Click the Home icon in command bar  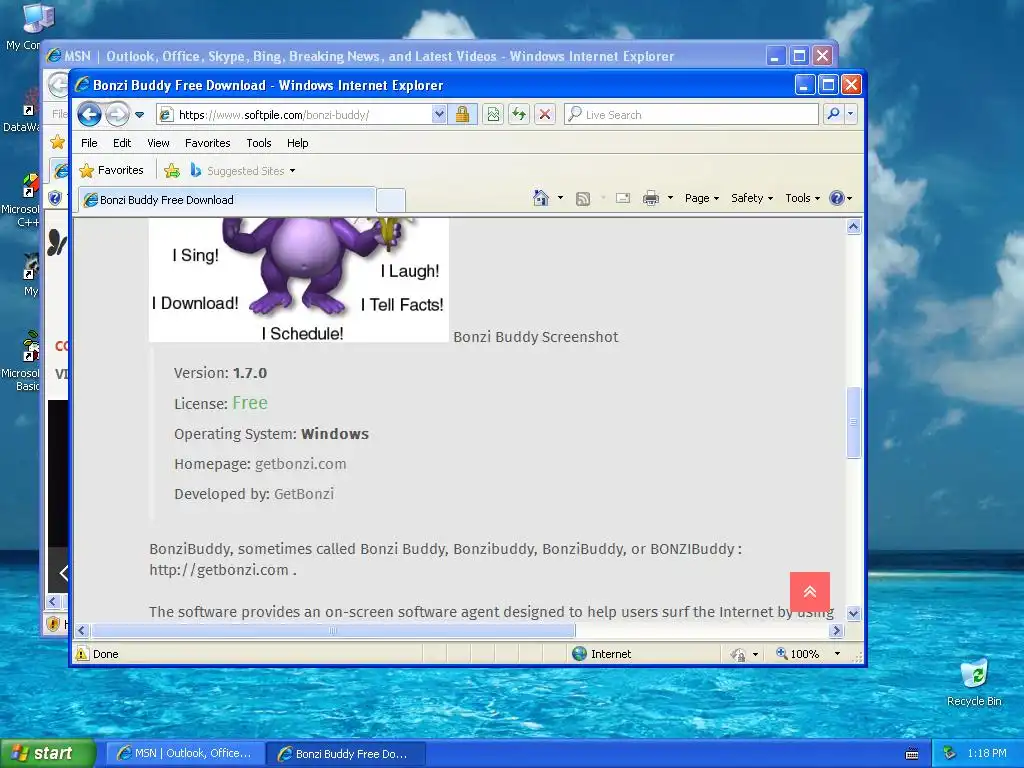pyautogui.click(x=540, y=198)
